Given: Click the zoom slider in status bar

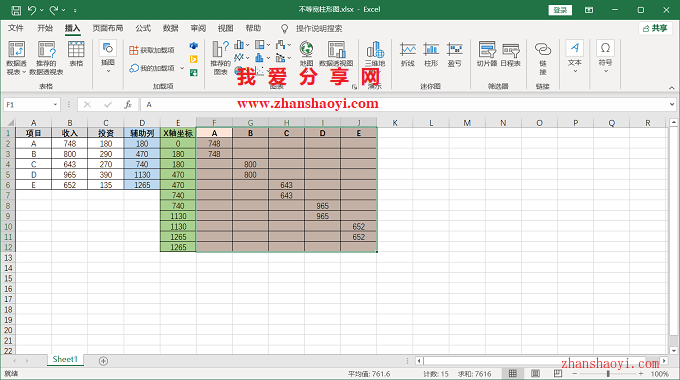Looking at the screenshot, I should click(x=608, y=373).
